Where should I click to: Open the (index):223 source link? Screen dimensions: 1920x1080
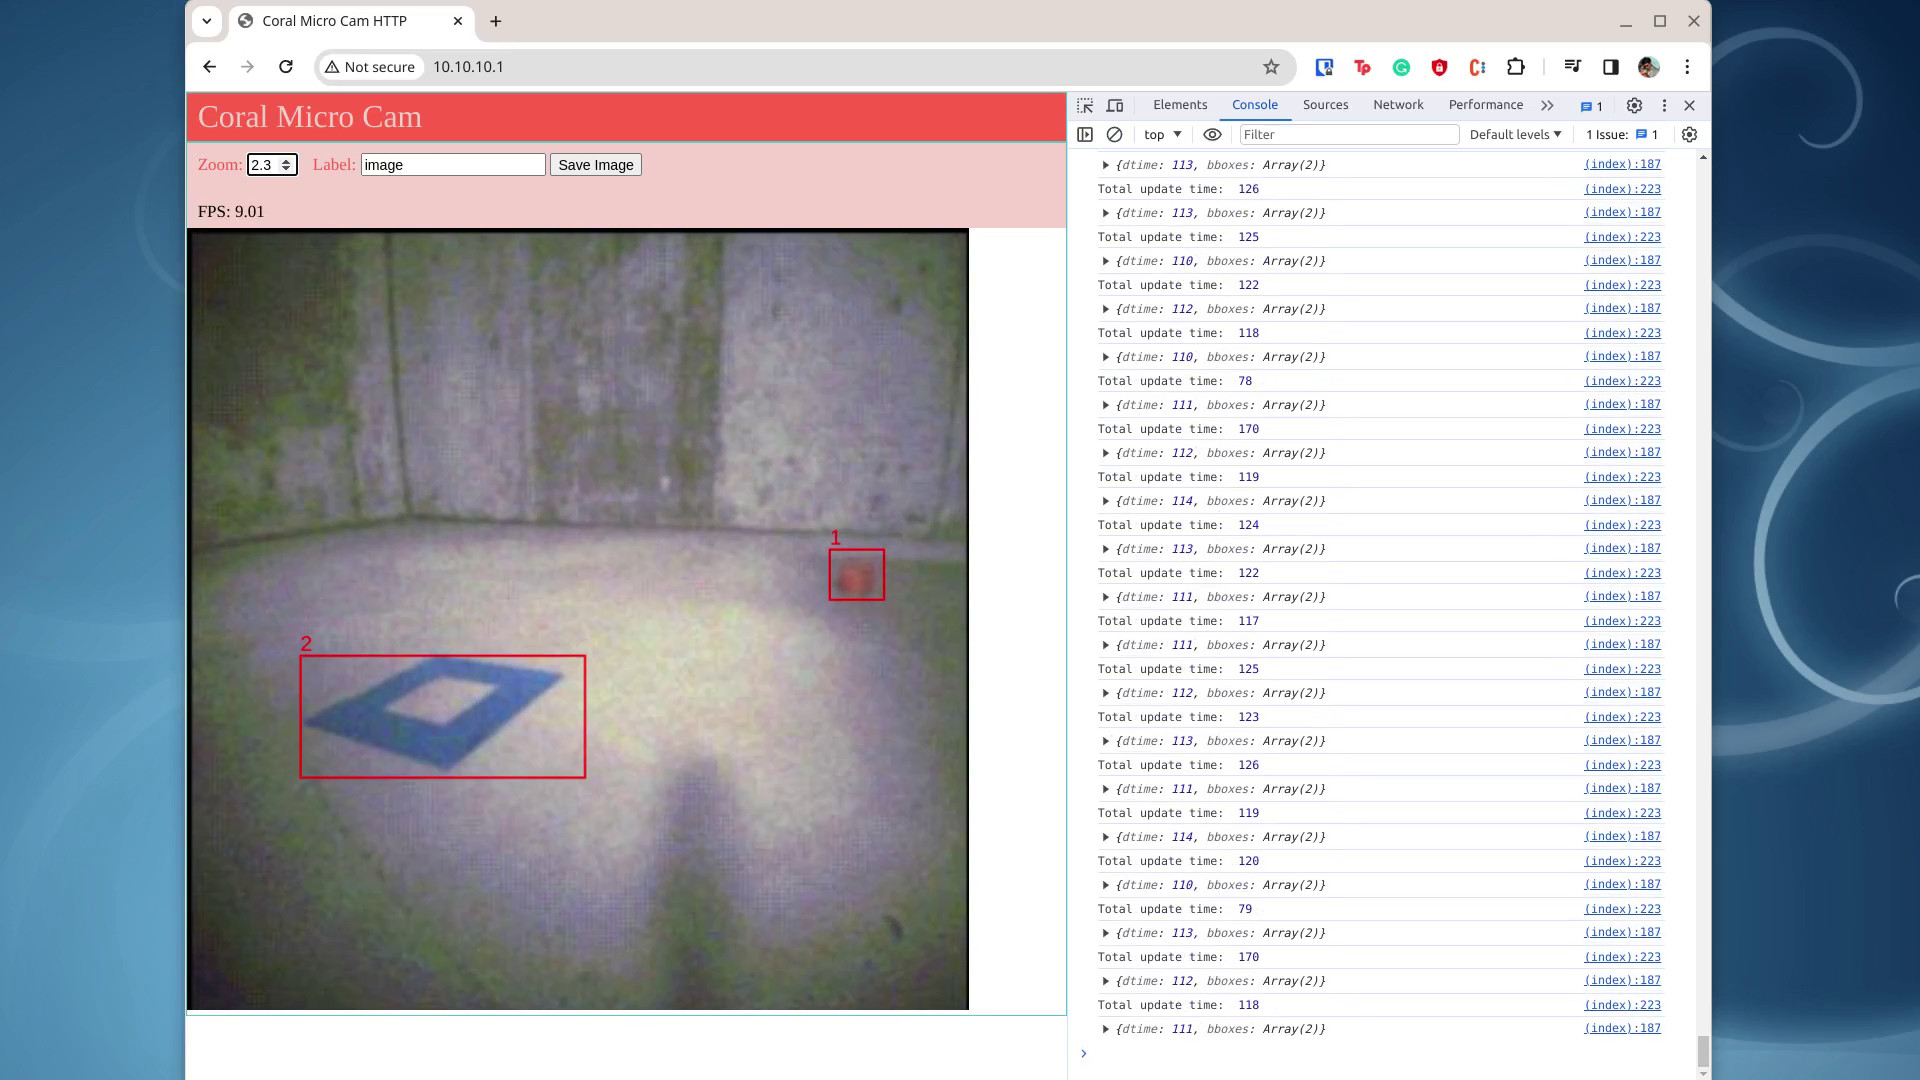coord(1620,188)
